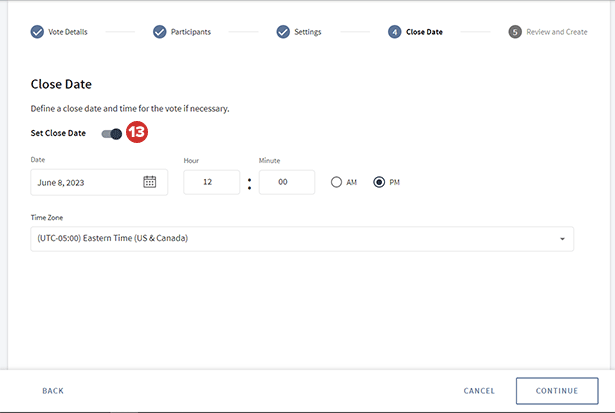Click the step 4 number circle

[395, 32]
